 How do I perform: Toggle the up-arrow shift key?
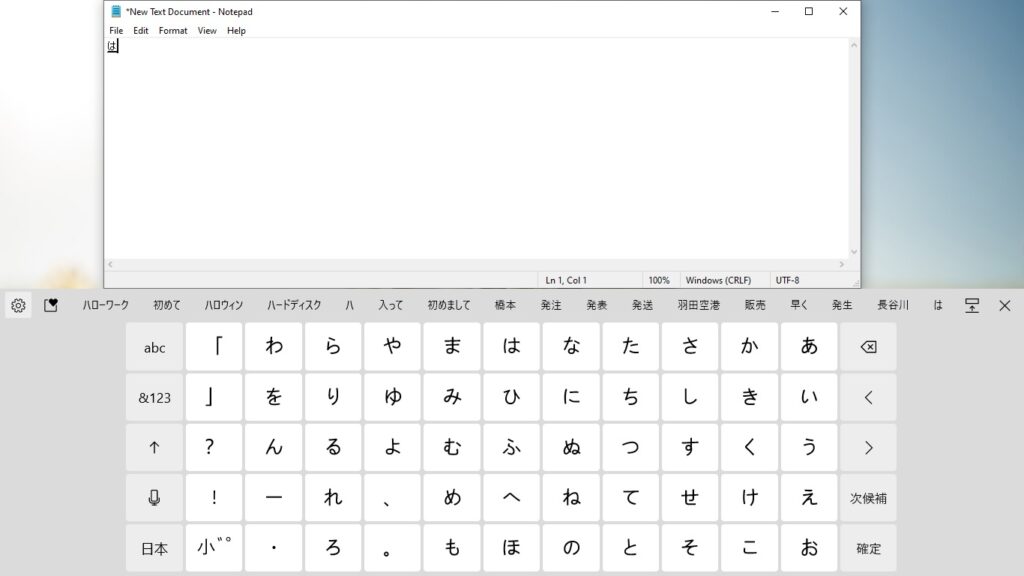pos(154,448)
